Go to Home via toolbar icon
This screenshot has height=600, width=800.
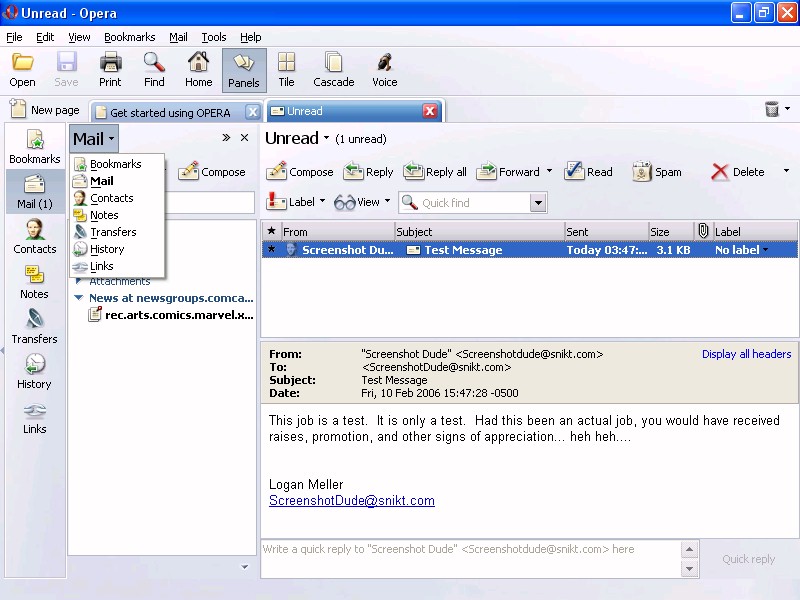[198, 70]
